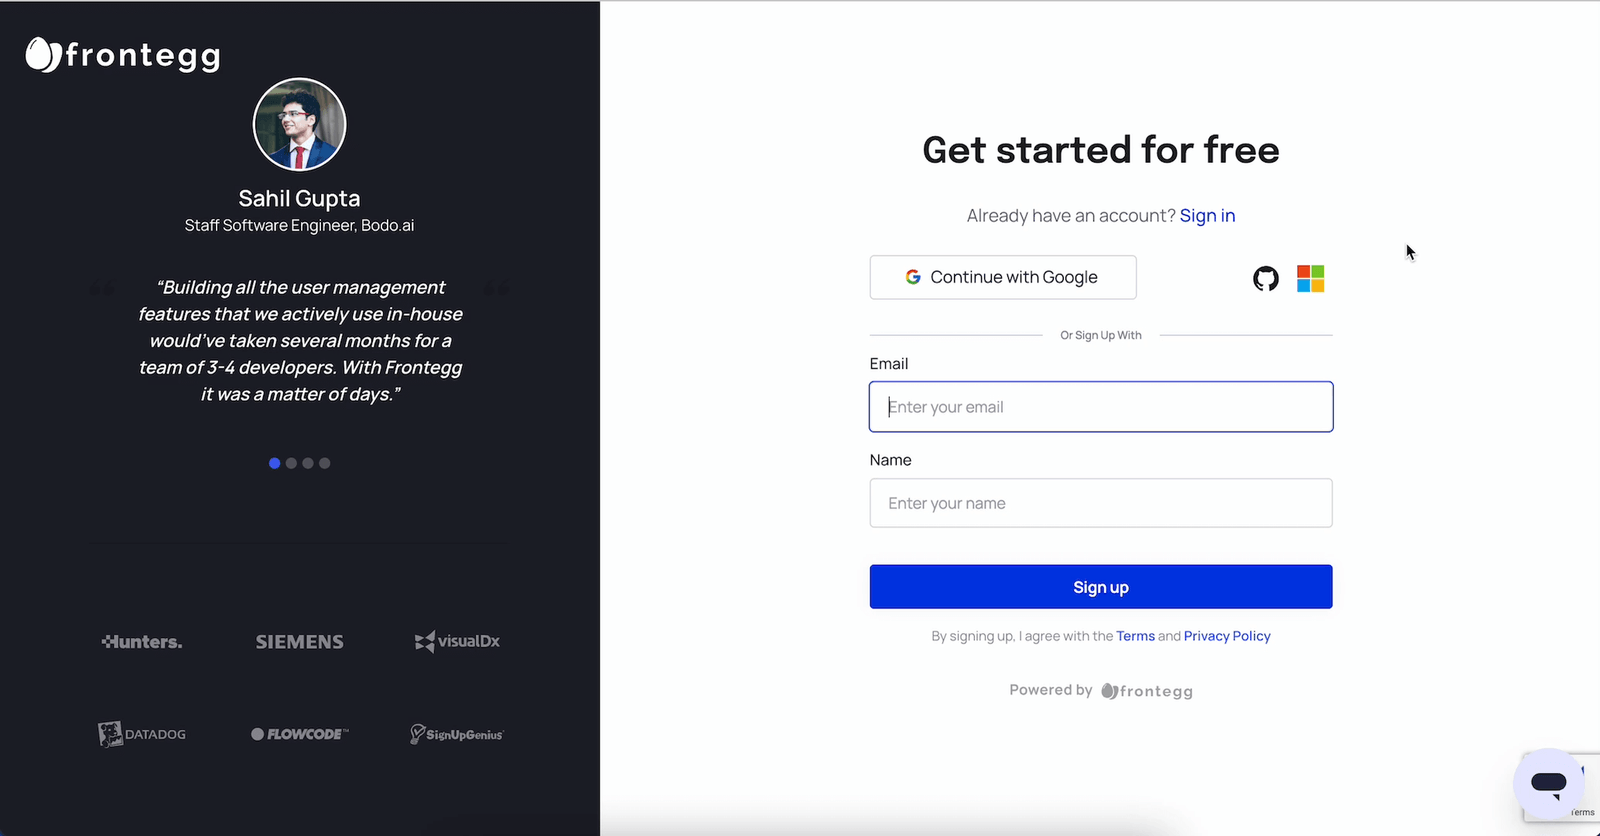
Task: Sign up with the GitHub icon
Action: click(1265, 278)
